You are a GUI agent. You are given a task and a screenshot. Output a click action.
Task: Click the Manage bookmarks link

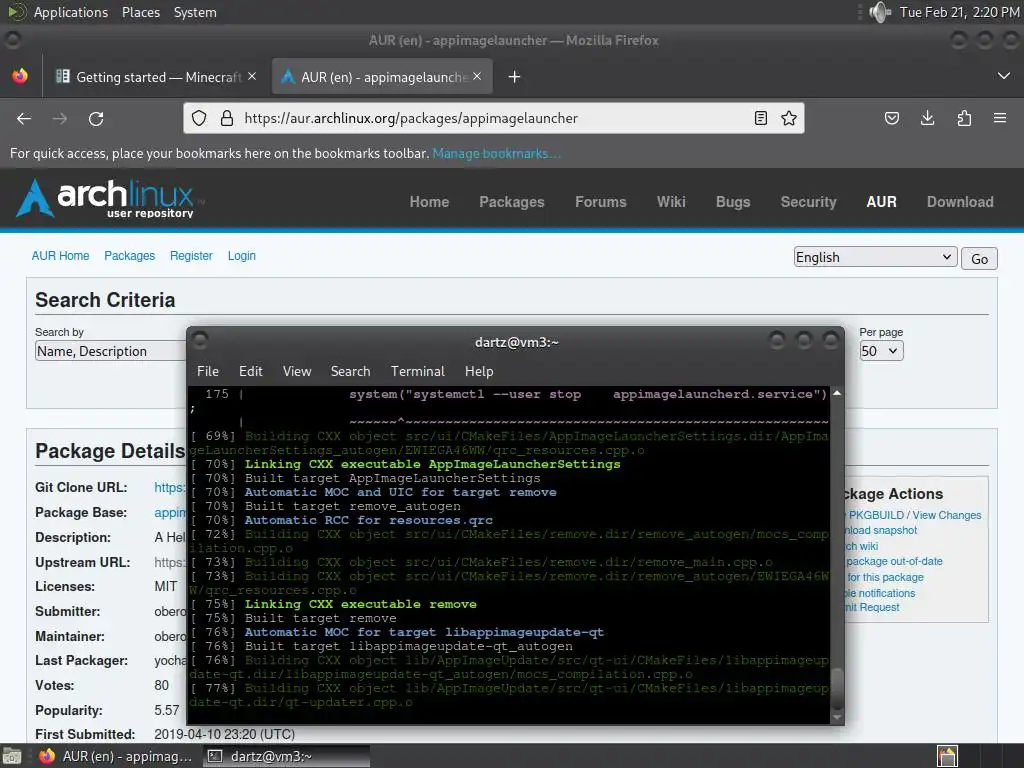[x=496, y=153]
